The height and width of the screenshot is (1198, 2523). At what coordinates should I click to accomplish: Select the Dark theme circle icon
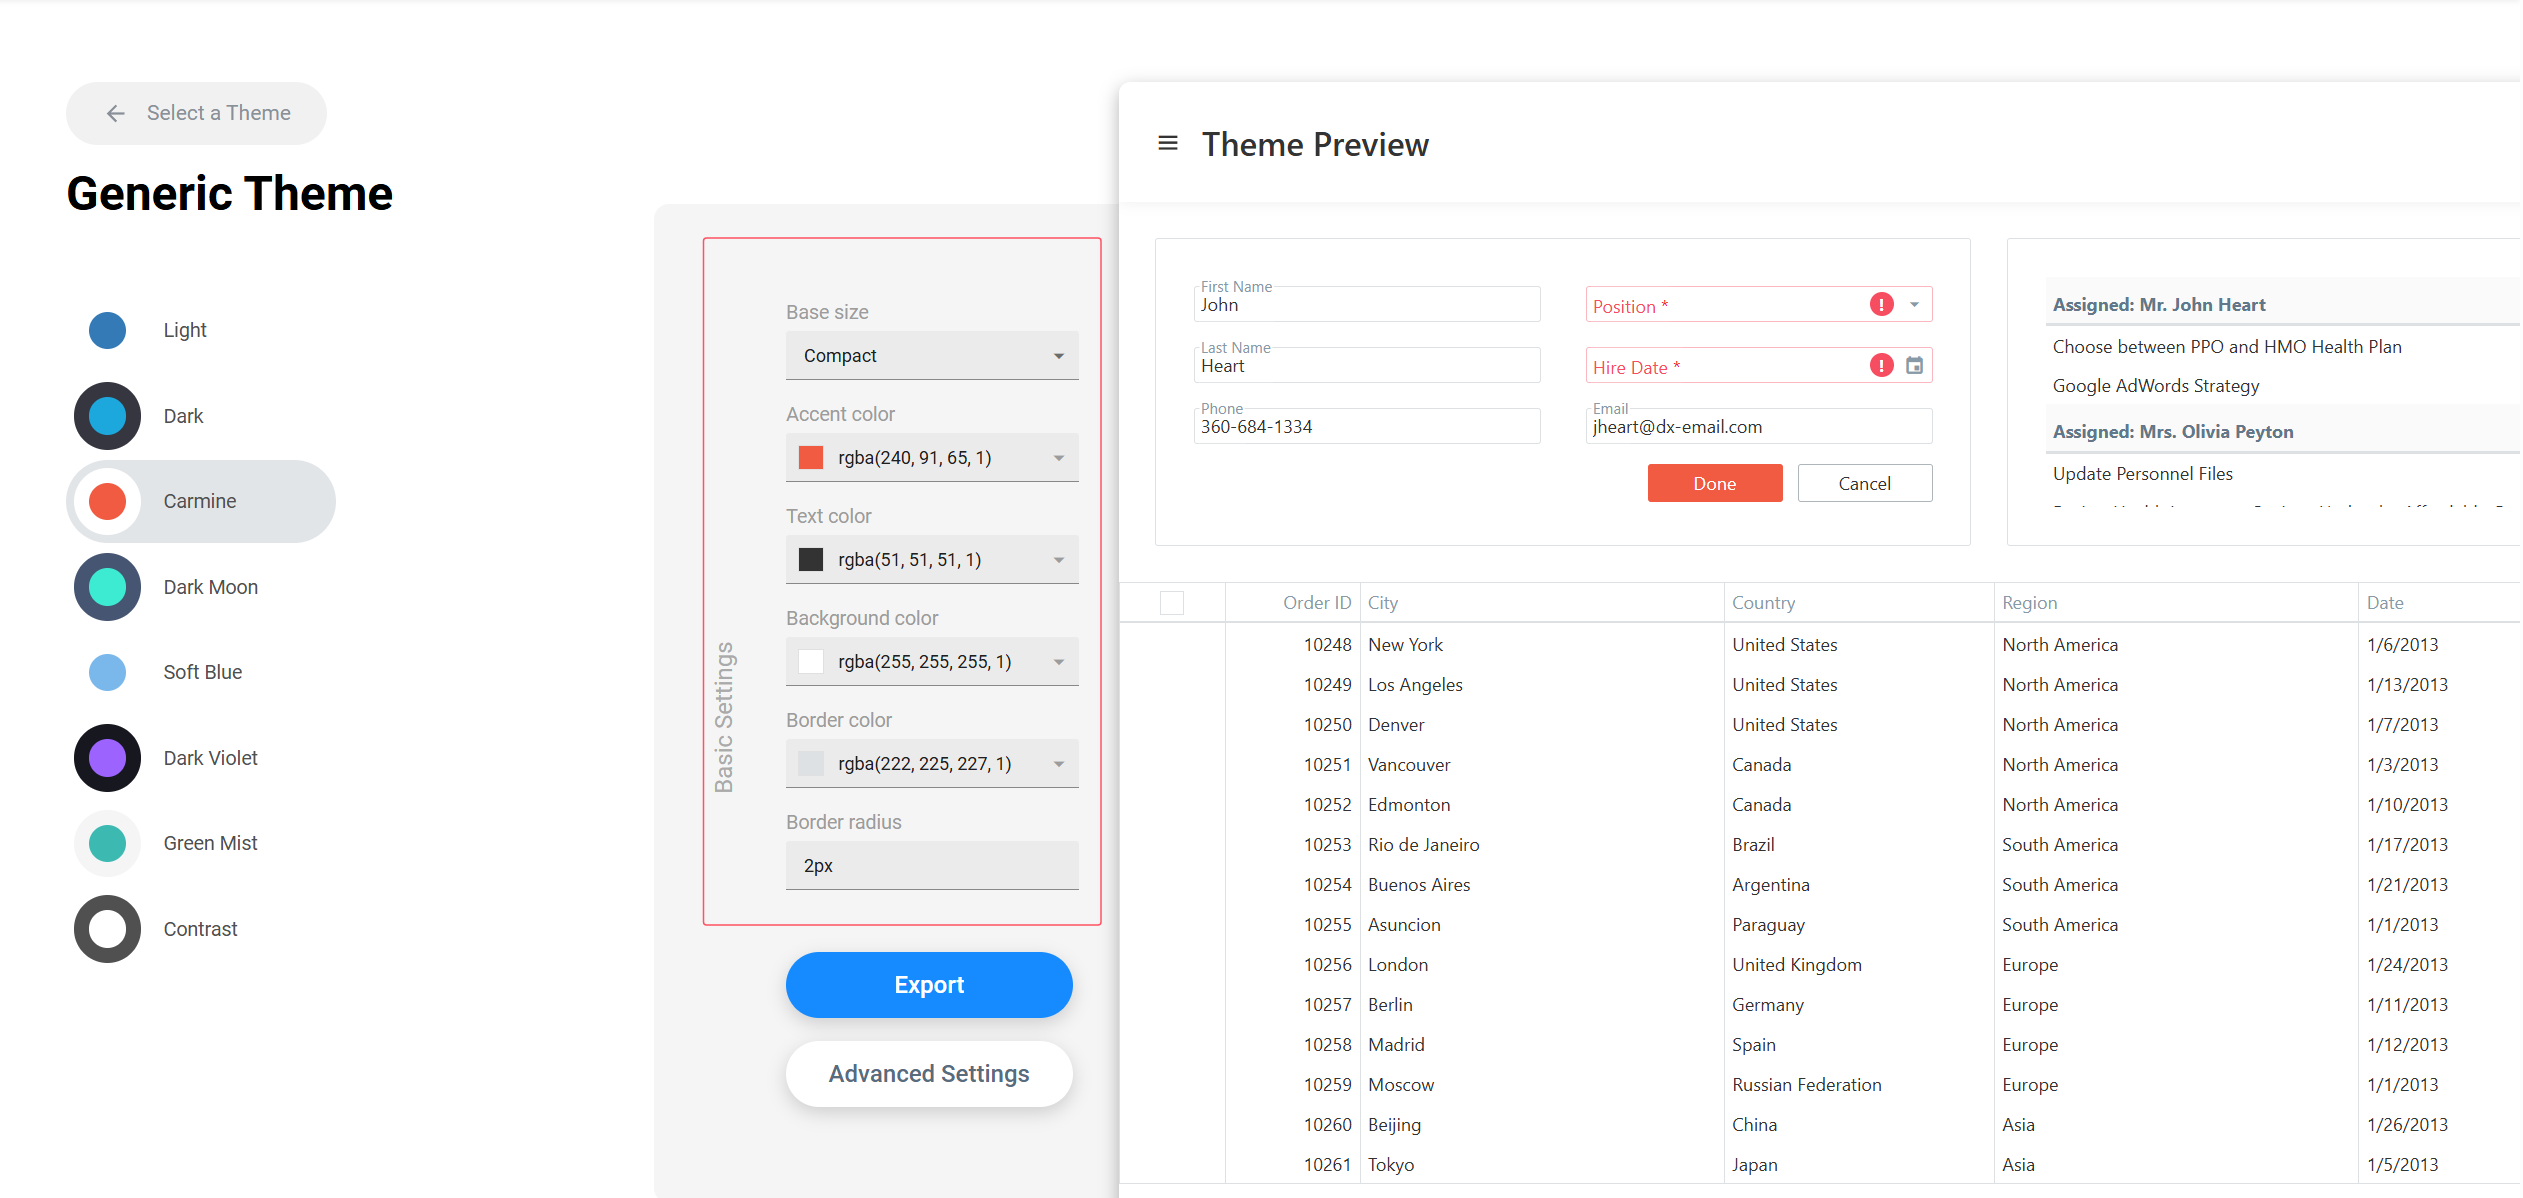tap(107, 416)
